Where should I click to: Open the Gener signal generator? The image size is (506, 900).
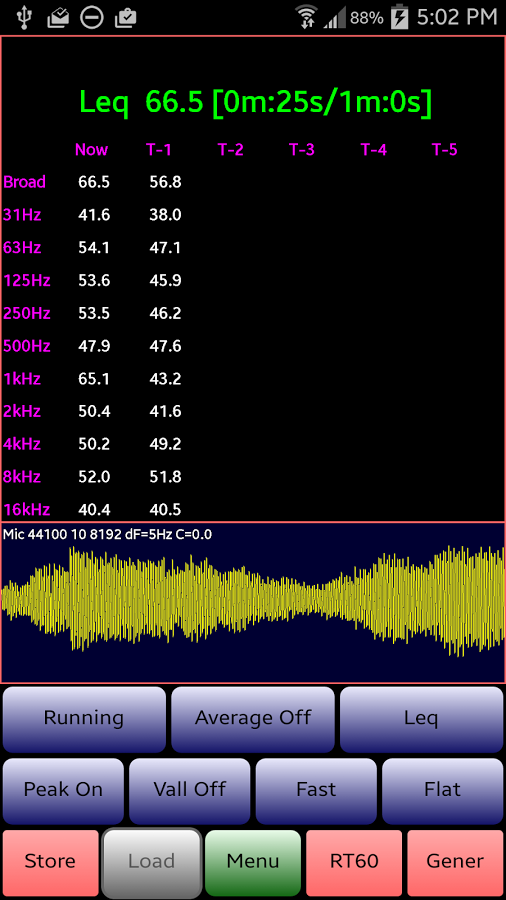456,863
